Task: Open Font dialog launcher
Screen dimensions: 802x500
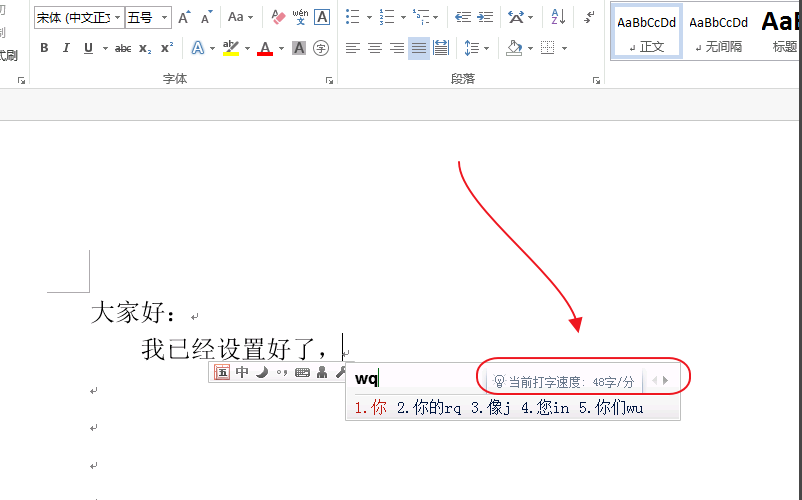Action: (x=329, y=81)
